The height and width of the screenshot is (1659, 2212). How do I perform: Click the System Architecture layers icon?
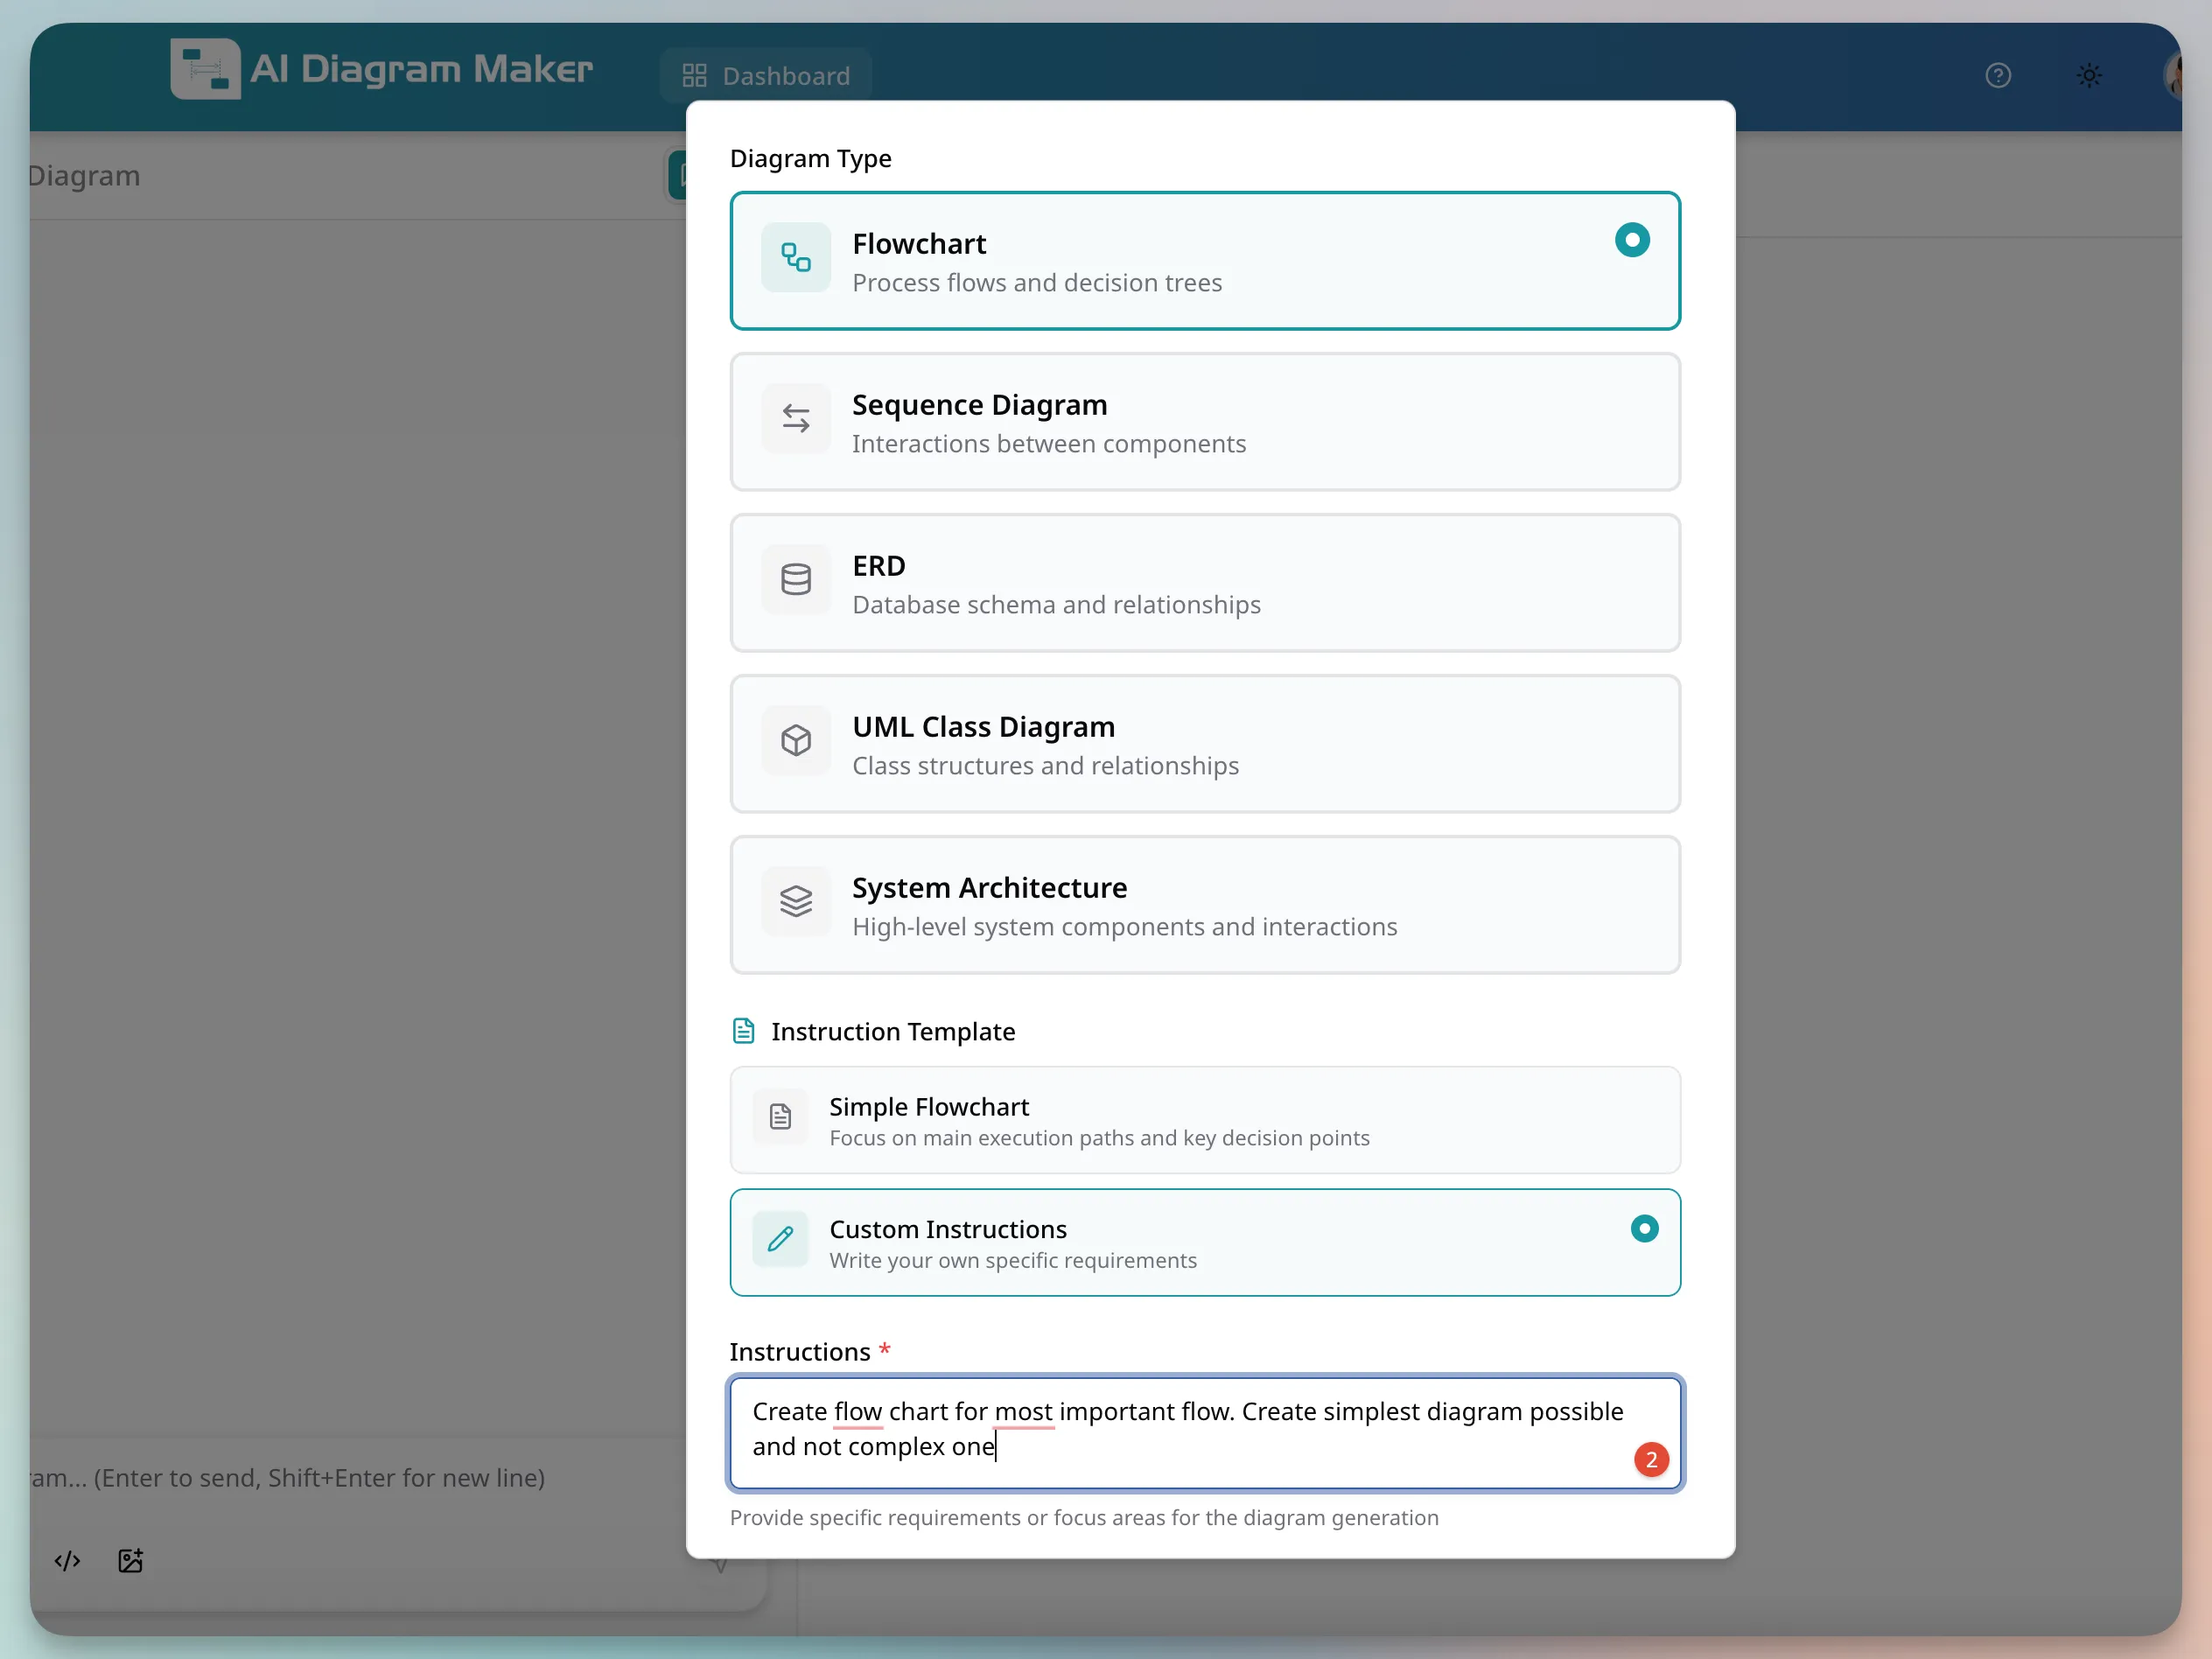pyautogui.click(x=795, y=901)
